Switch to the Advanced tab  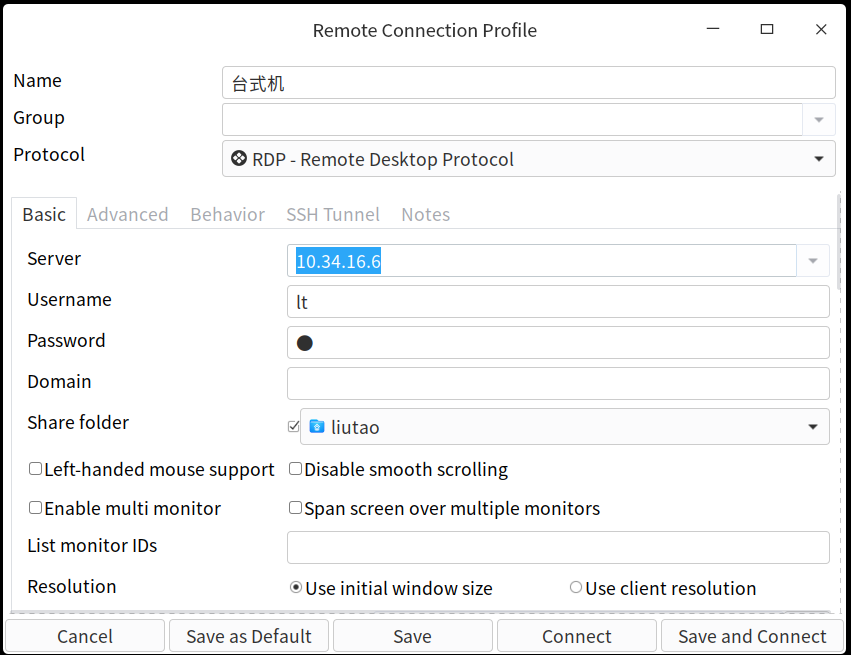128,215
